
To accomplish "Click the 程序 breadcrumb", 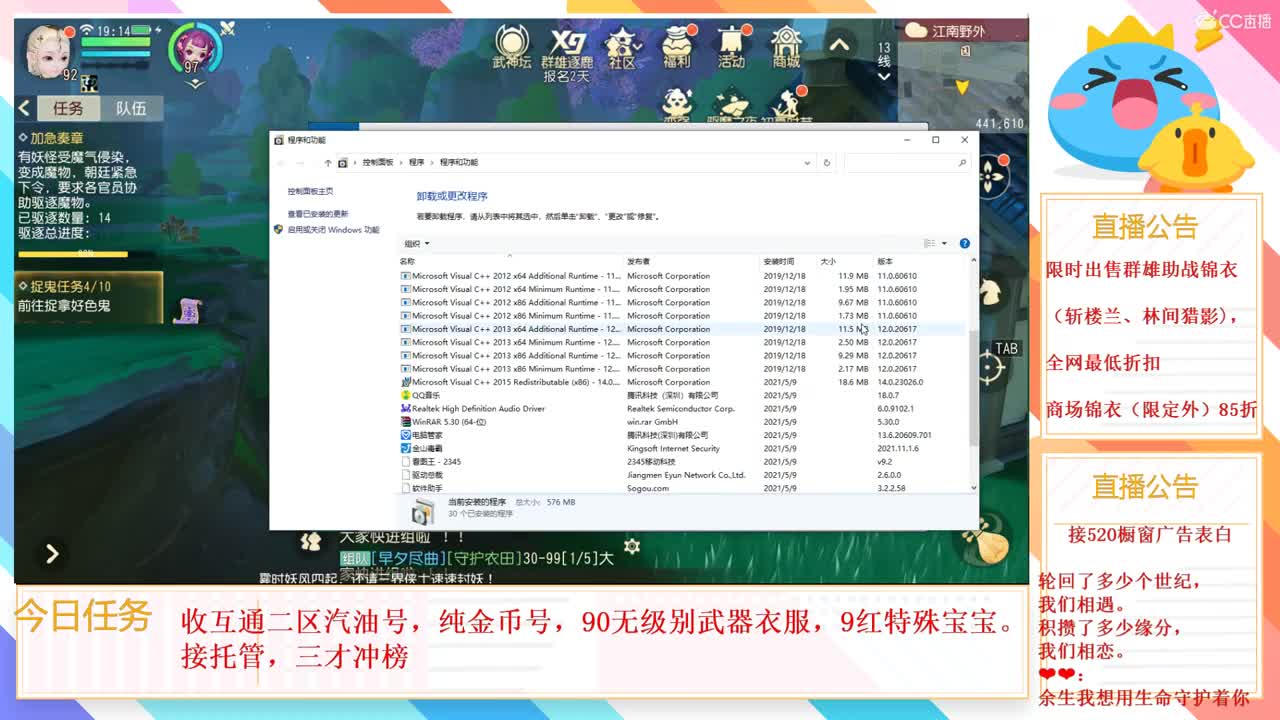I will pos(416,162).
